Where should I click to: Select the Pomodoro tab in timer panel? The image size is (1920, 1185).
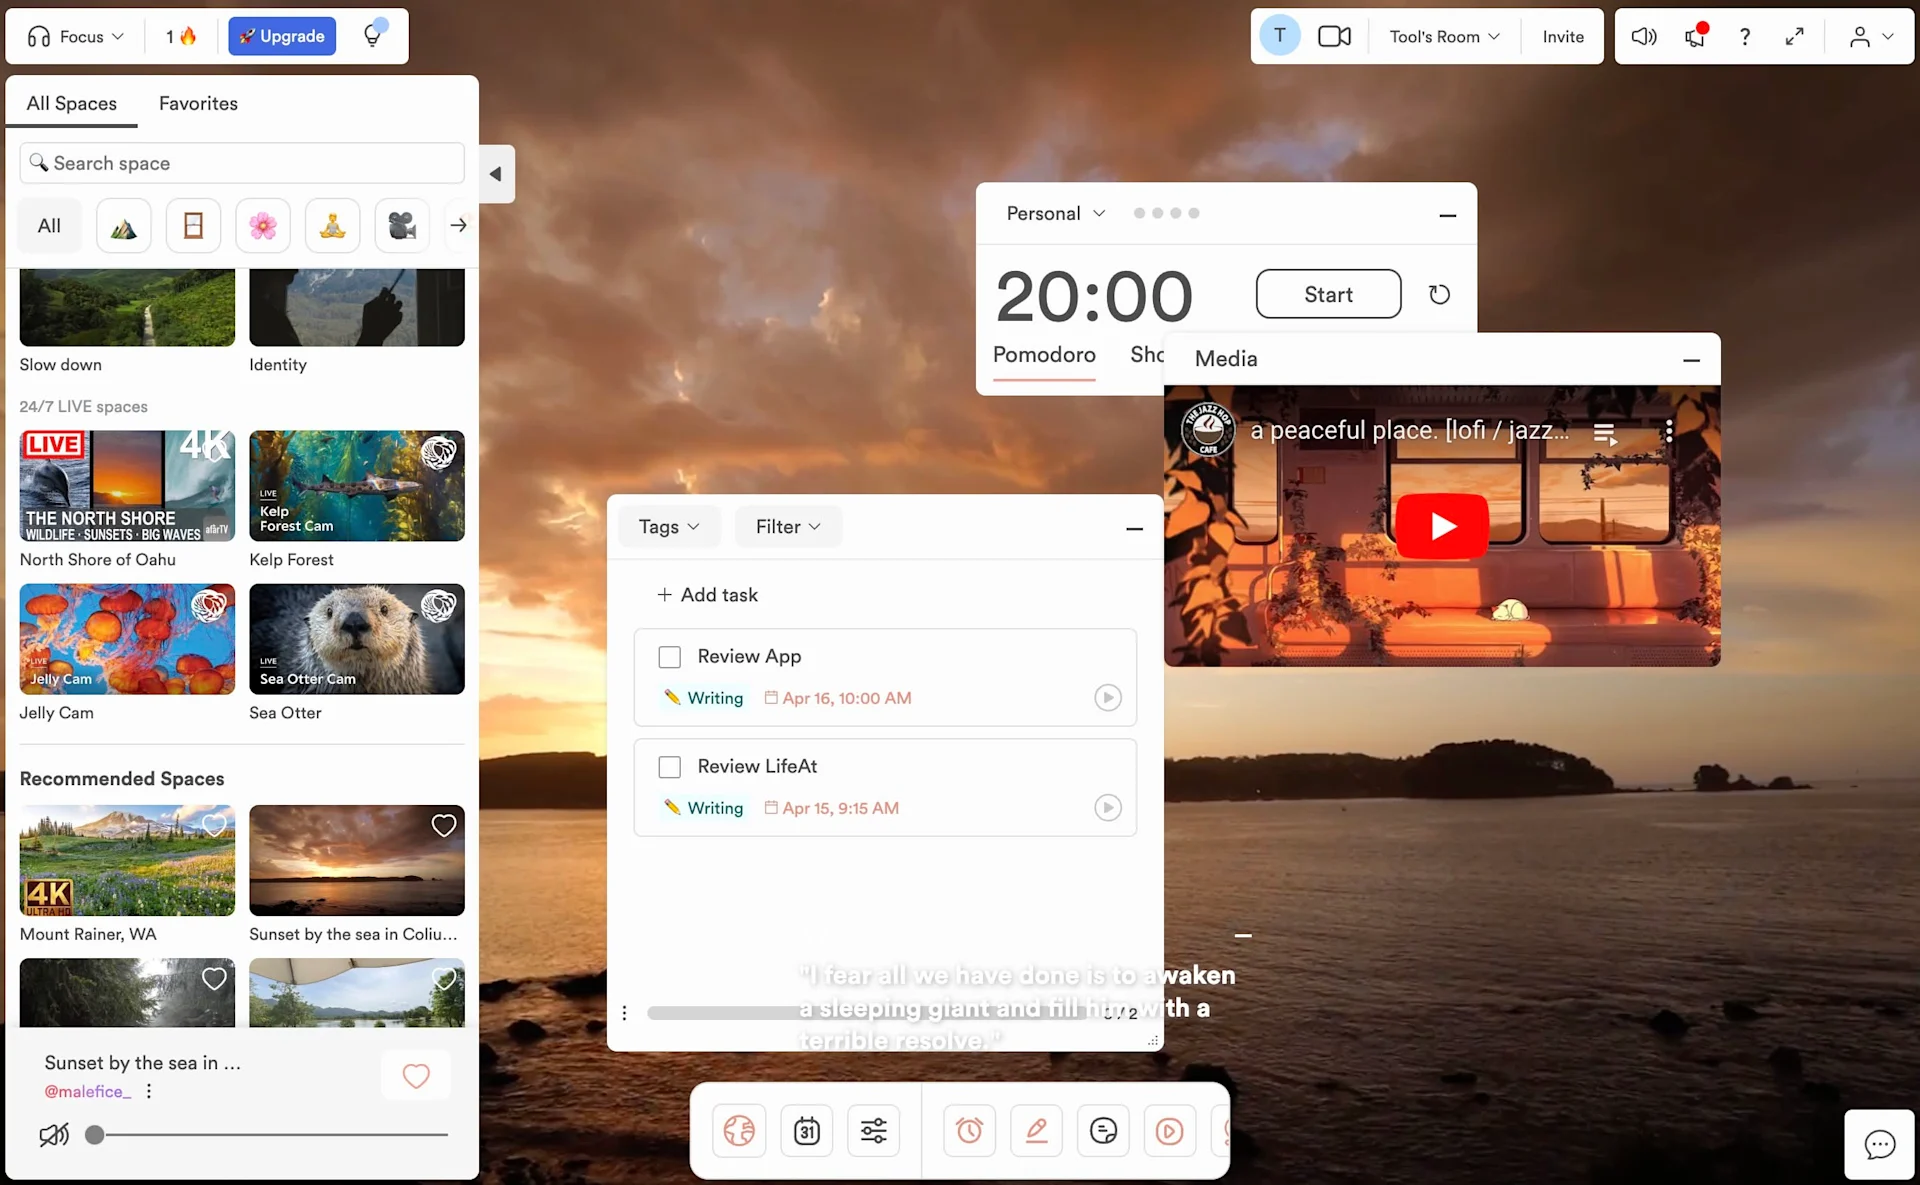point(1044,355)
